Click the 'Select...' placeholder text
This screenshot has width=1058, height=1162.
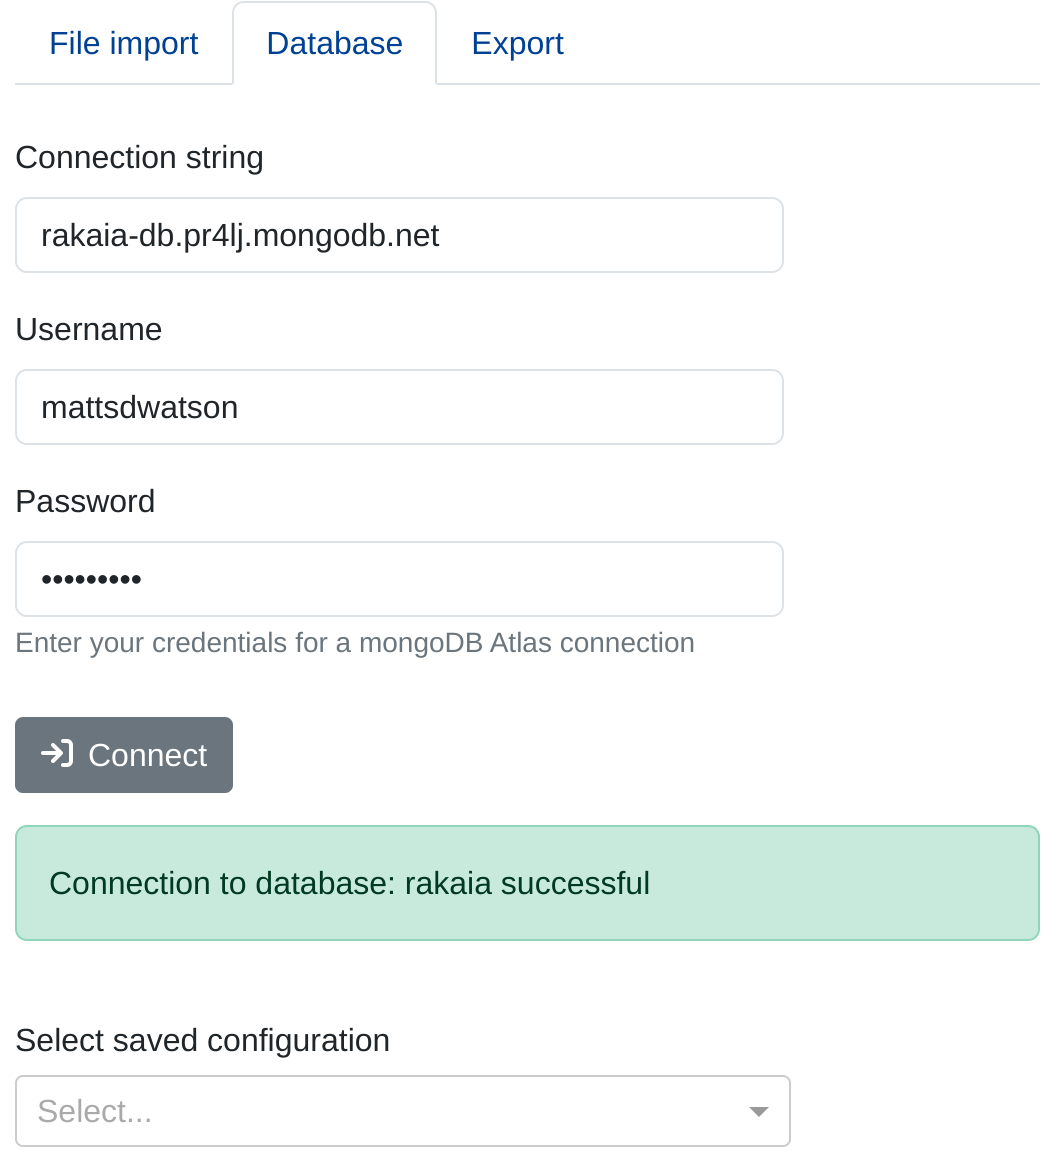(x=95, y=1111)
